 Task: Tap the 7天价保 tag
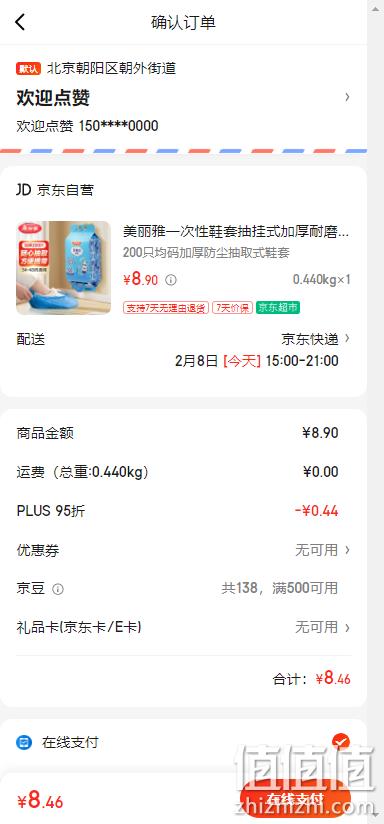[x=233, y=307]
